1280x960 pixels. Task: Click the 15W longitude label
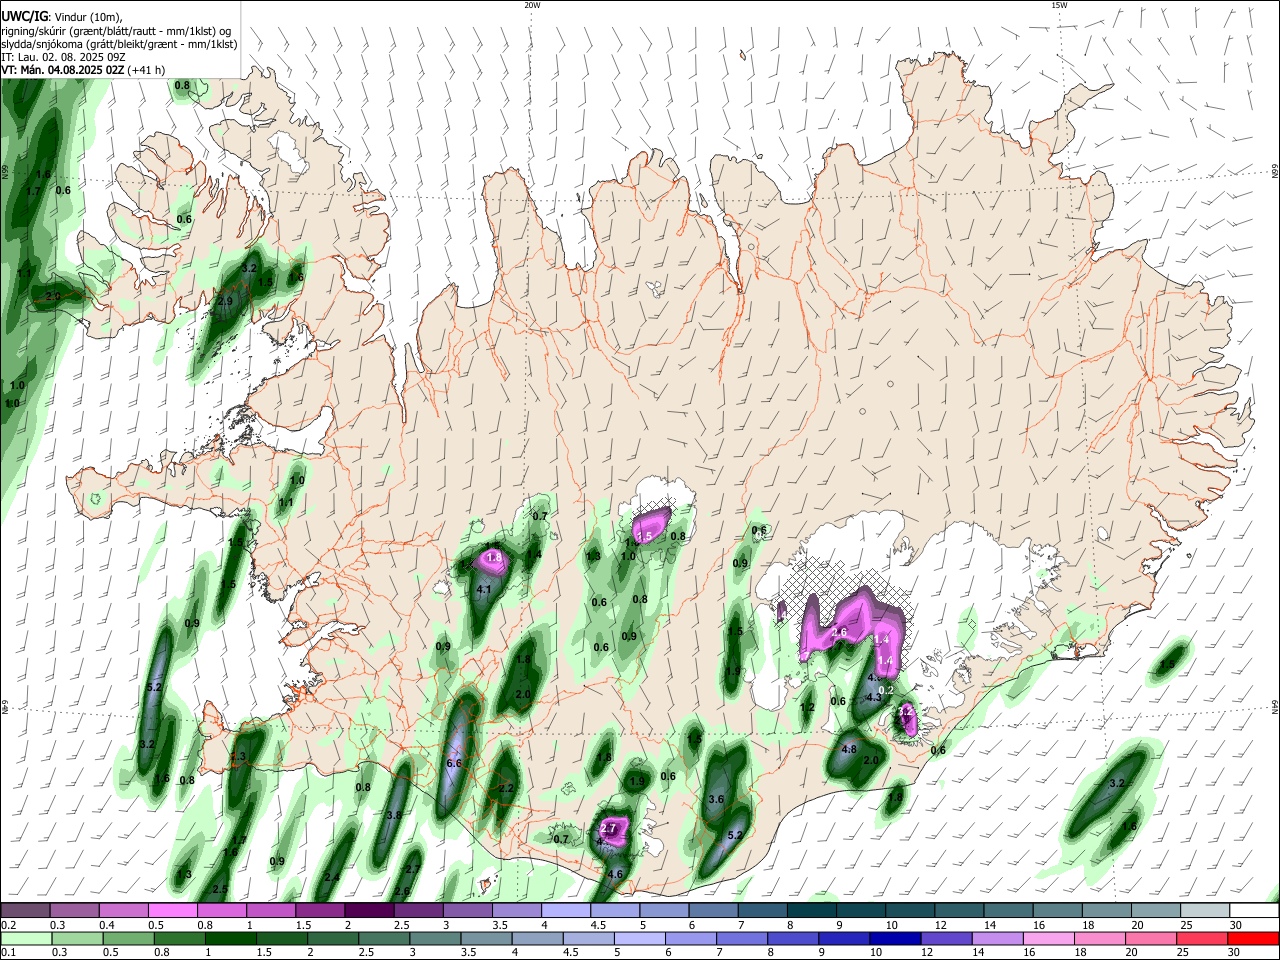point(1058,5)
